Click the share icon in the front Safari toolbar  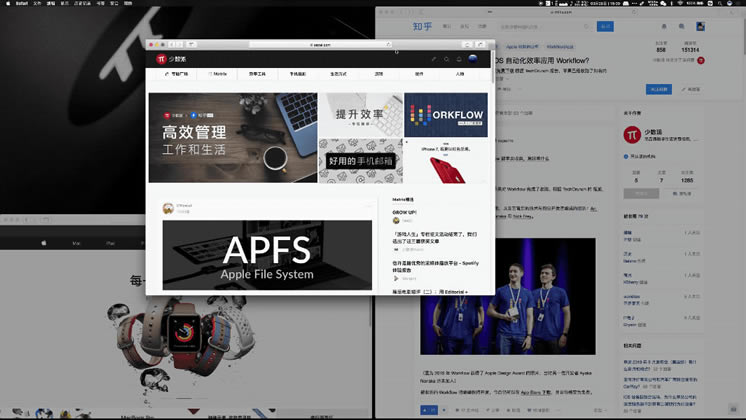pyautogui.click(x=467, y=44)
